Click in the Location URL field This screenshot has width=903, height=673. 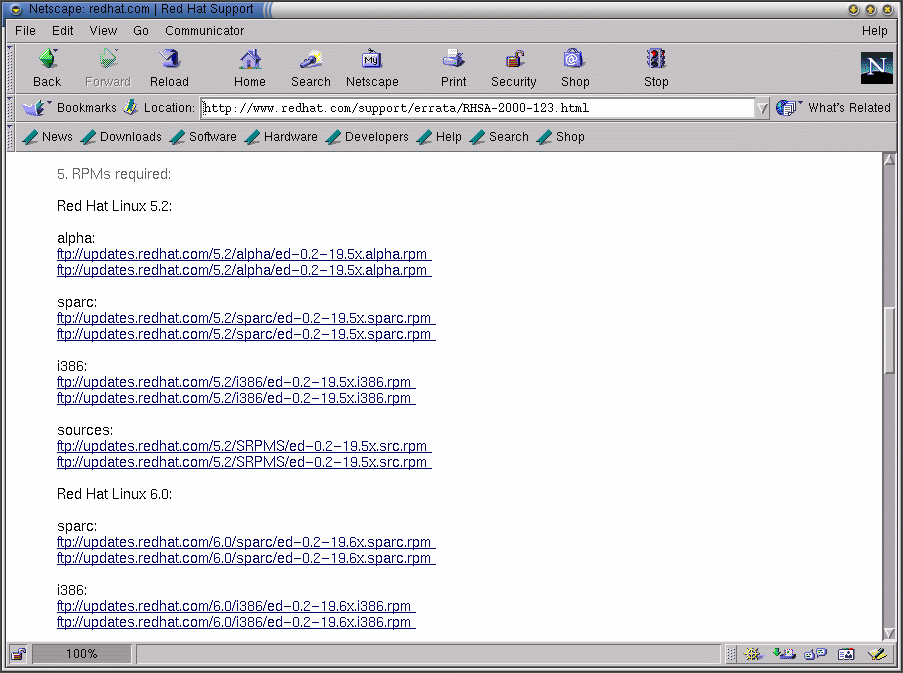point(478,108)
